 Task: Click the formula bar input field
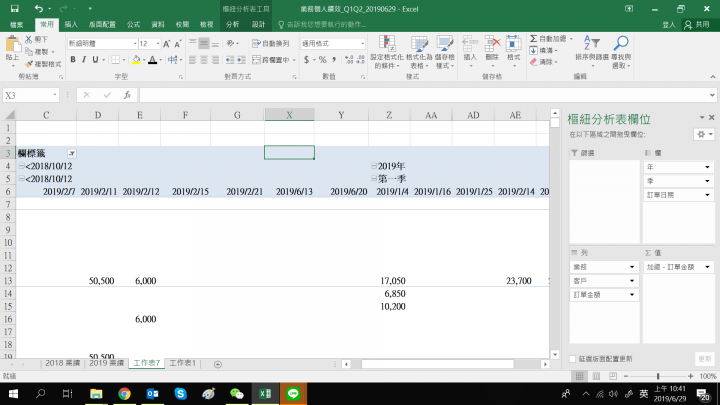tap(425, 95)
